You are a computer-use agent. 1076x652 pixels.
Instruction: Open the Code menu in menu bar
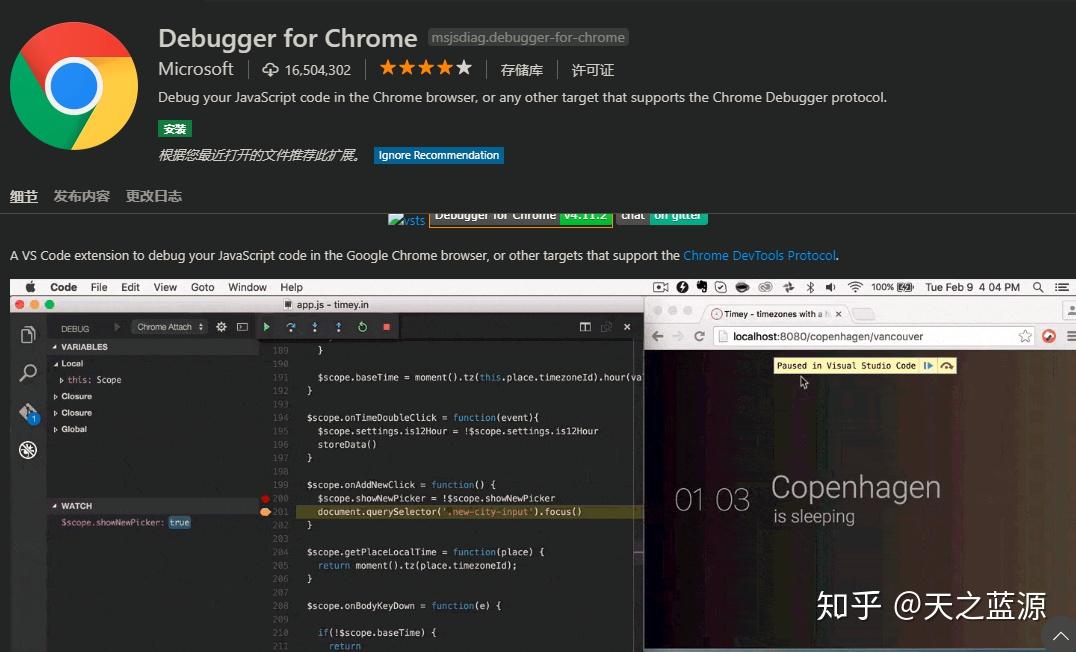(x=63, y=287)
